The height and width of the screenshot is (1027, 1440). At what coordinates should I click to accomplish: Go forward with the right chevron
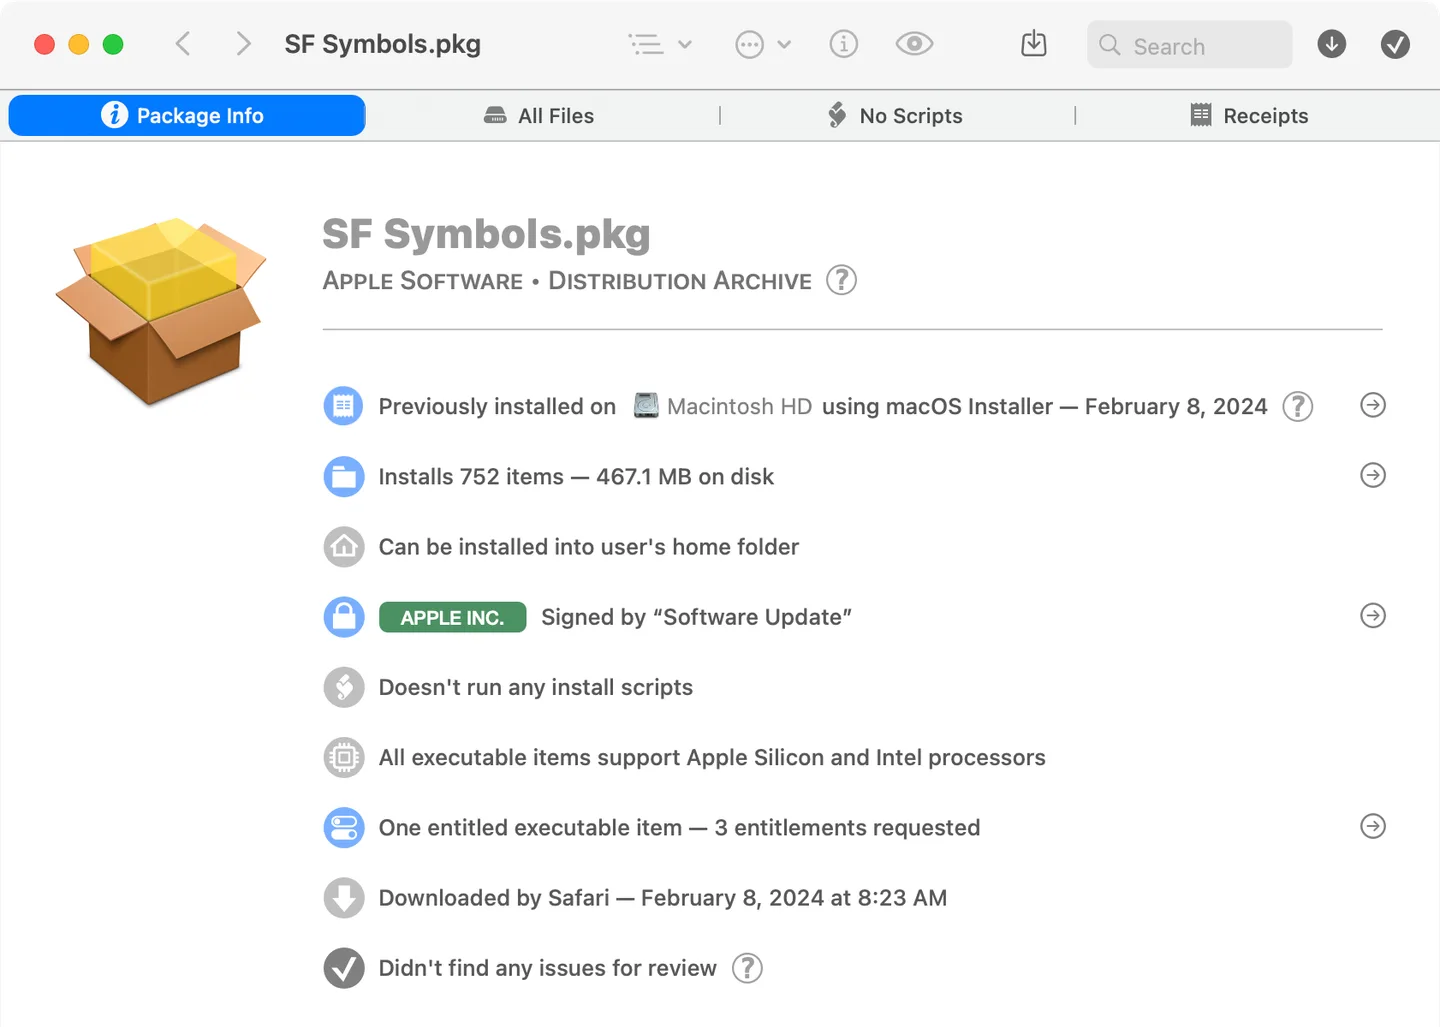[243, 44]
